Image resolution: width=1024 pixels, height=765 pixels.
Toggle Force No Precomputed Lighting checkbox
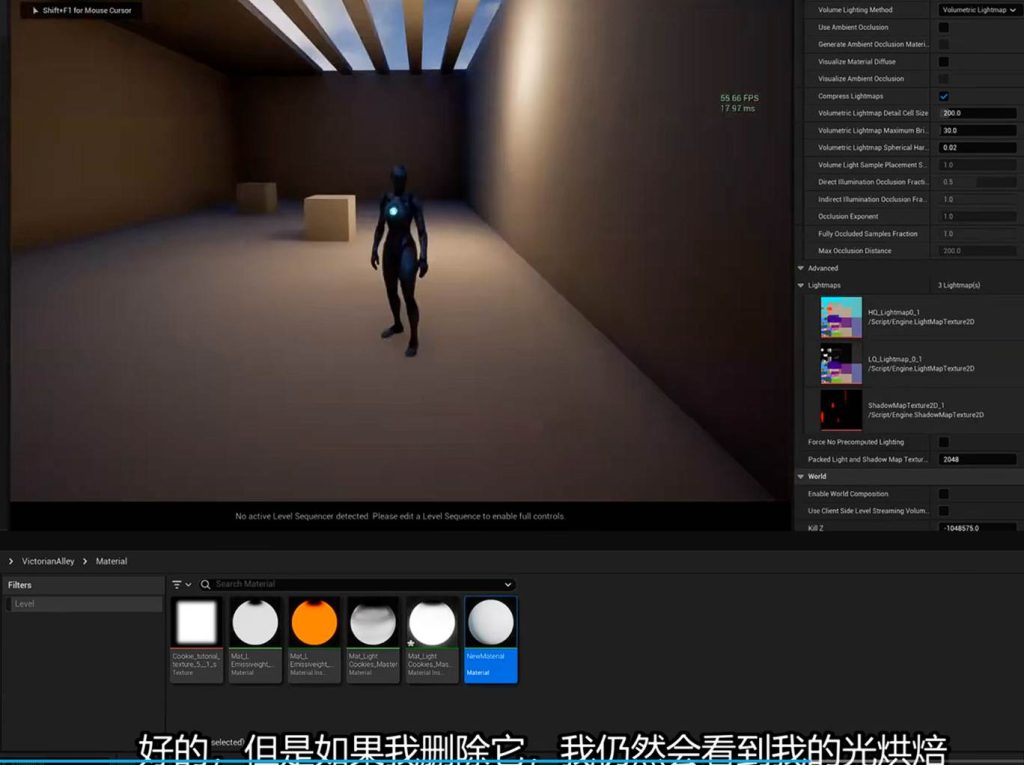943,442
